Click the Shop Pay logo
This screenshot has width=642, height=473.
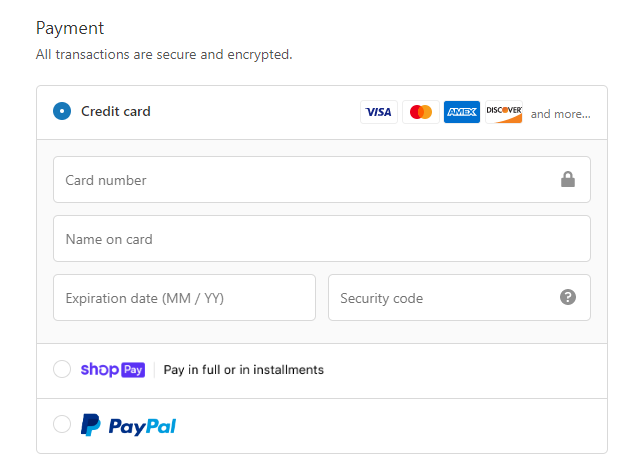click(x=113, y=369)
